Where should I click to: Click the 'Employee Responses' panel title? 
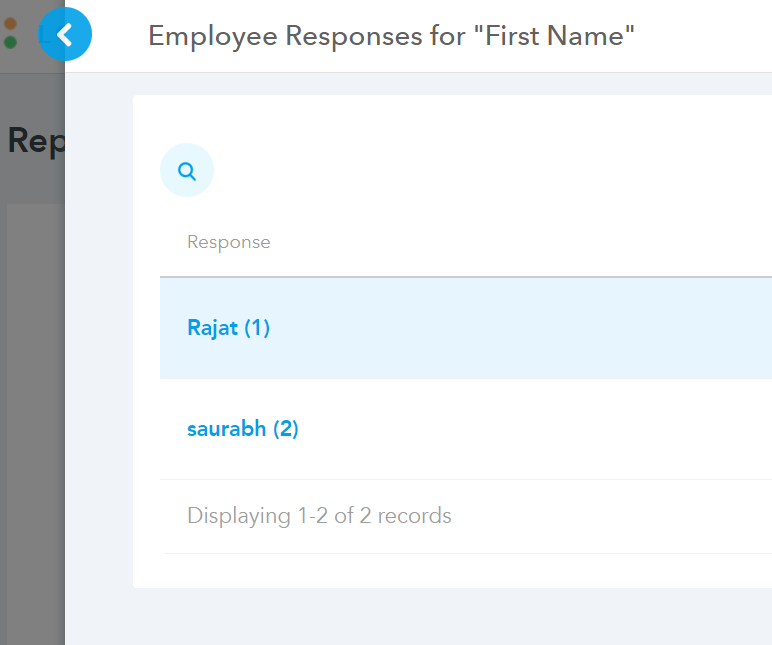pos(286,36)
